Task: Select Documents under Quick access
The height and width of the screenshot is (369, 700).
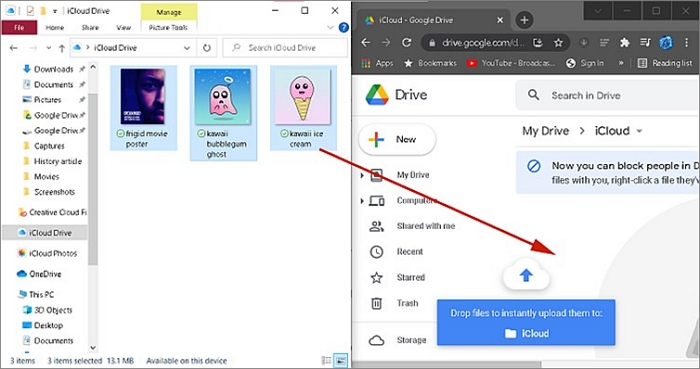Action: coord(54,84)
